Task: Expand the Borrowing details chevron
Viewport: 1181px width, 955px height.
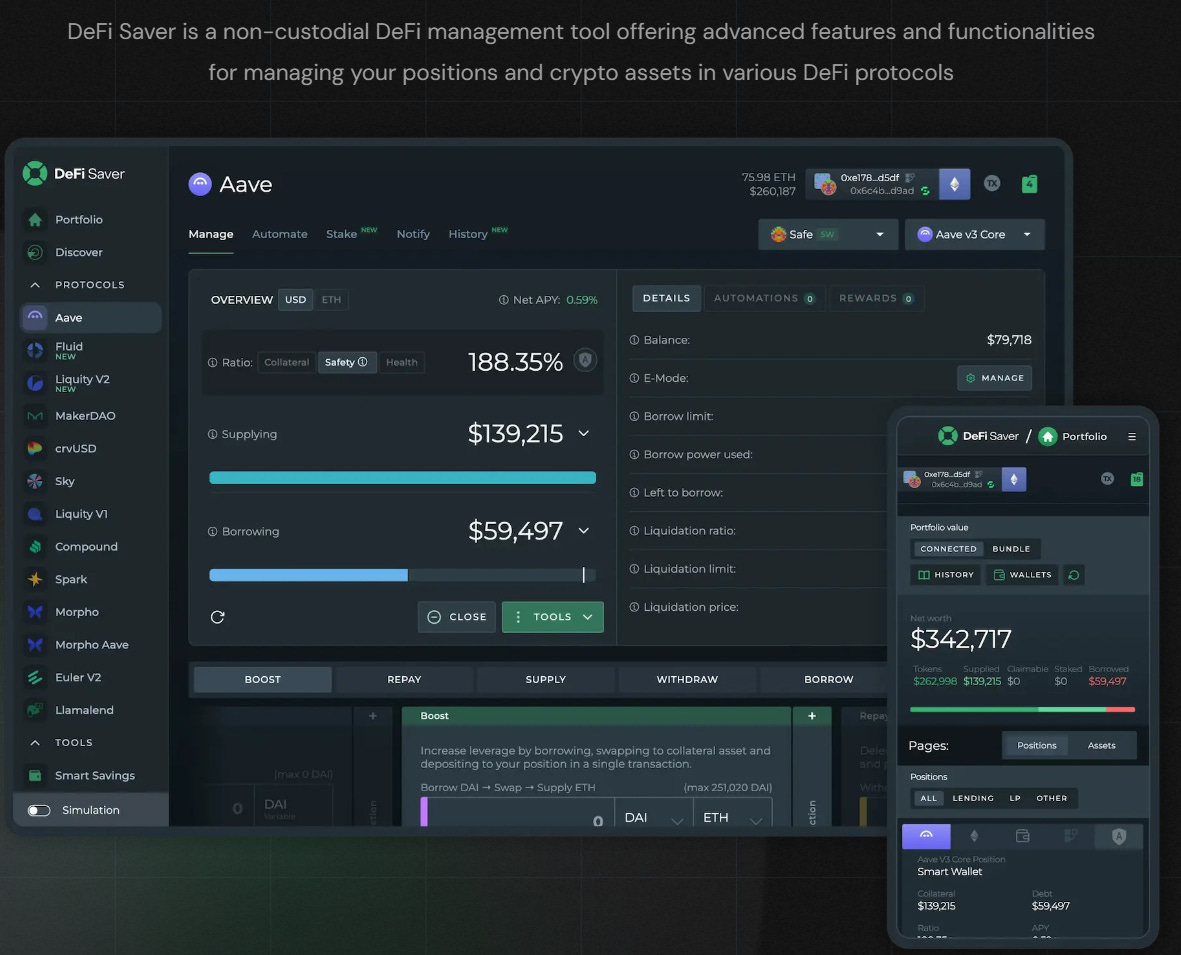Action: 584,530
